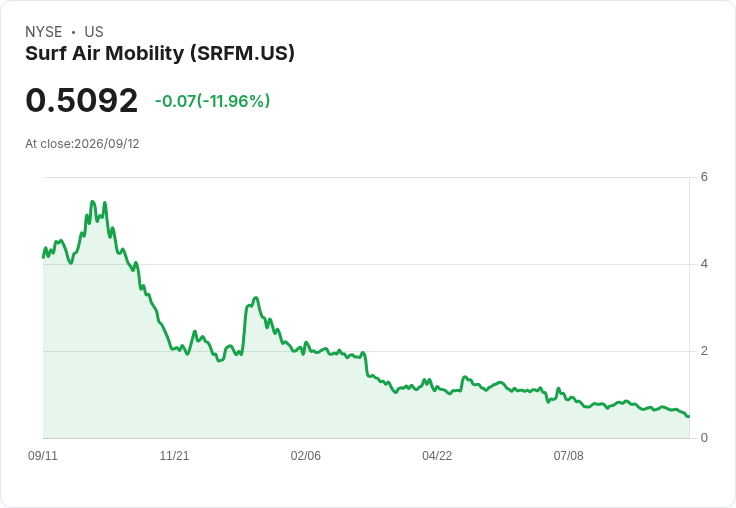Click the 09/11 x-axis date label
The width and height of the screenshot is (736, 508).
point(43,455)
